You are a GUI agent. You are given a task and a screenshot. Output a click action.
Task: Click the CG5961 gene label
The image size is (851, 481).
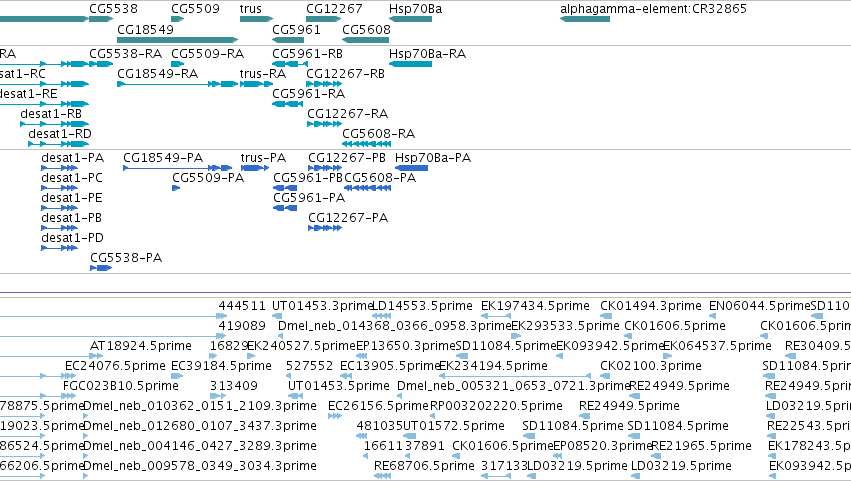click(296, 29)
